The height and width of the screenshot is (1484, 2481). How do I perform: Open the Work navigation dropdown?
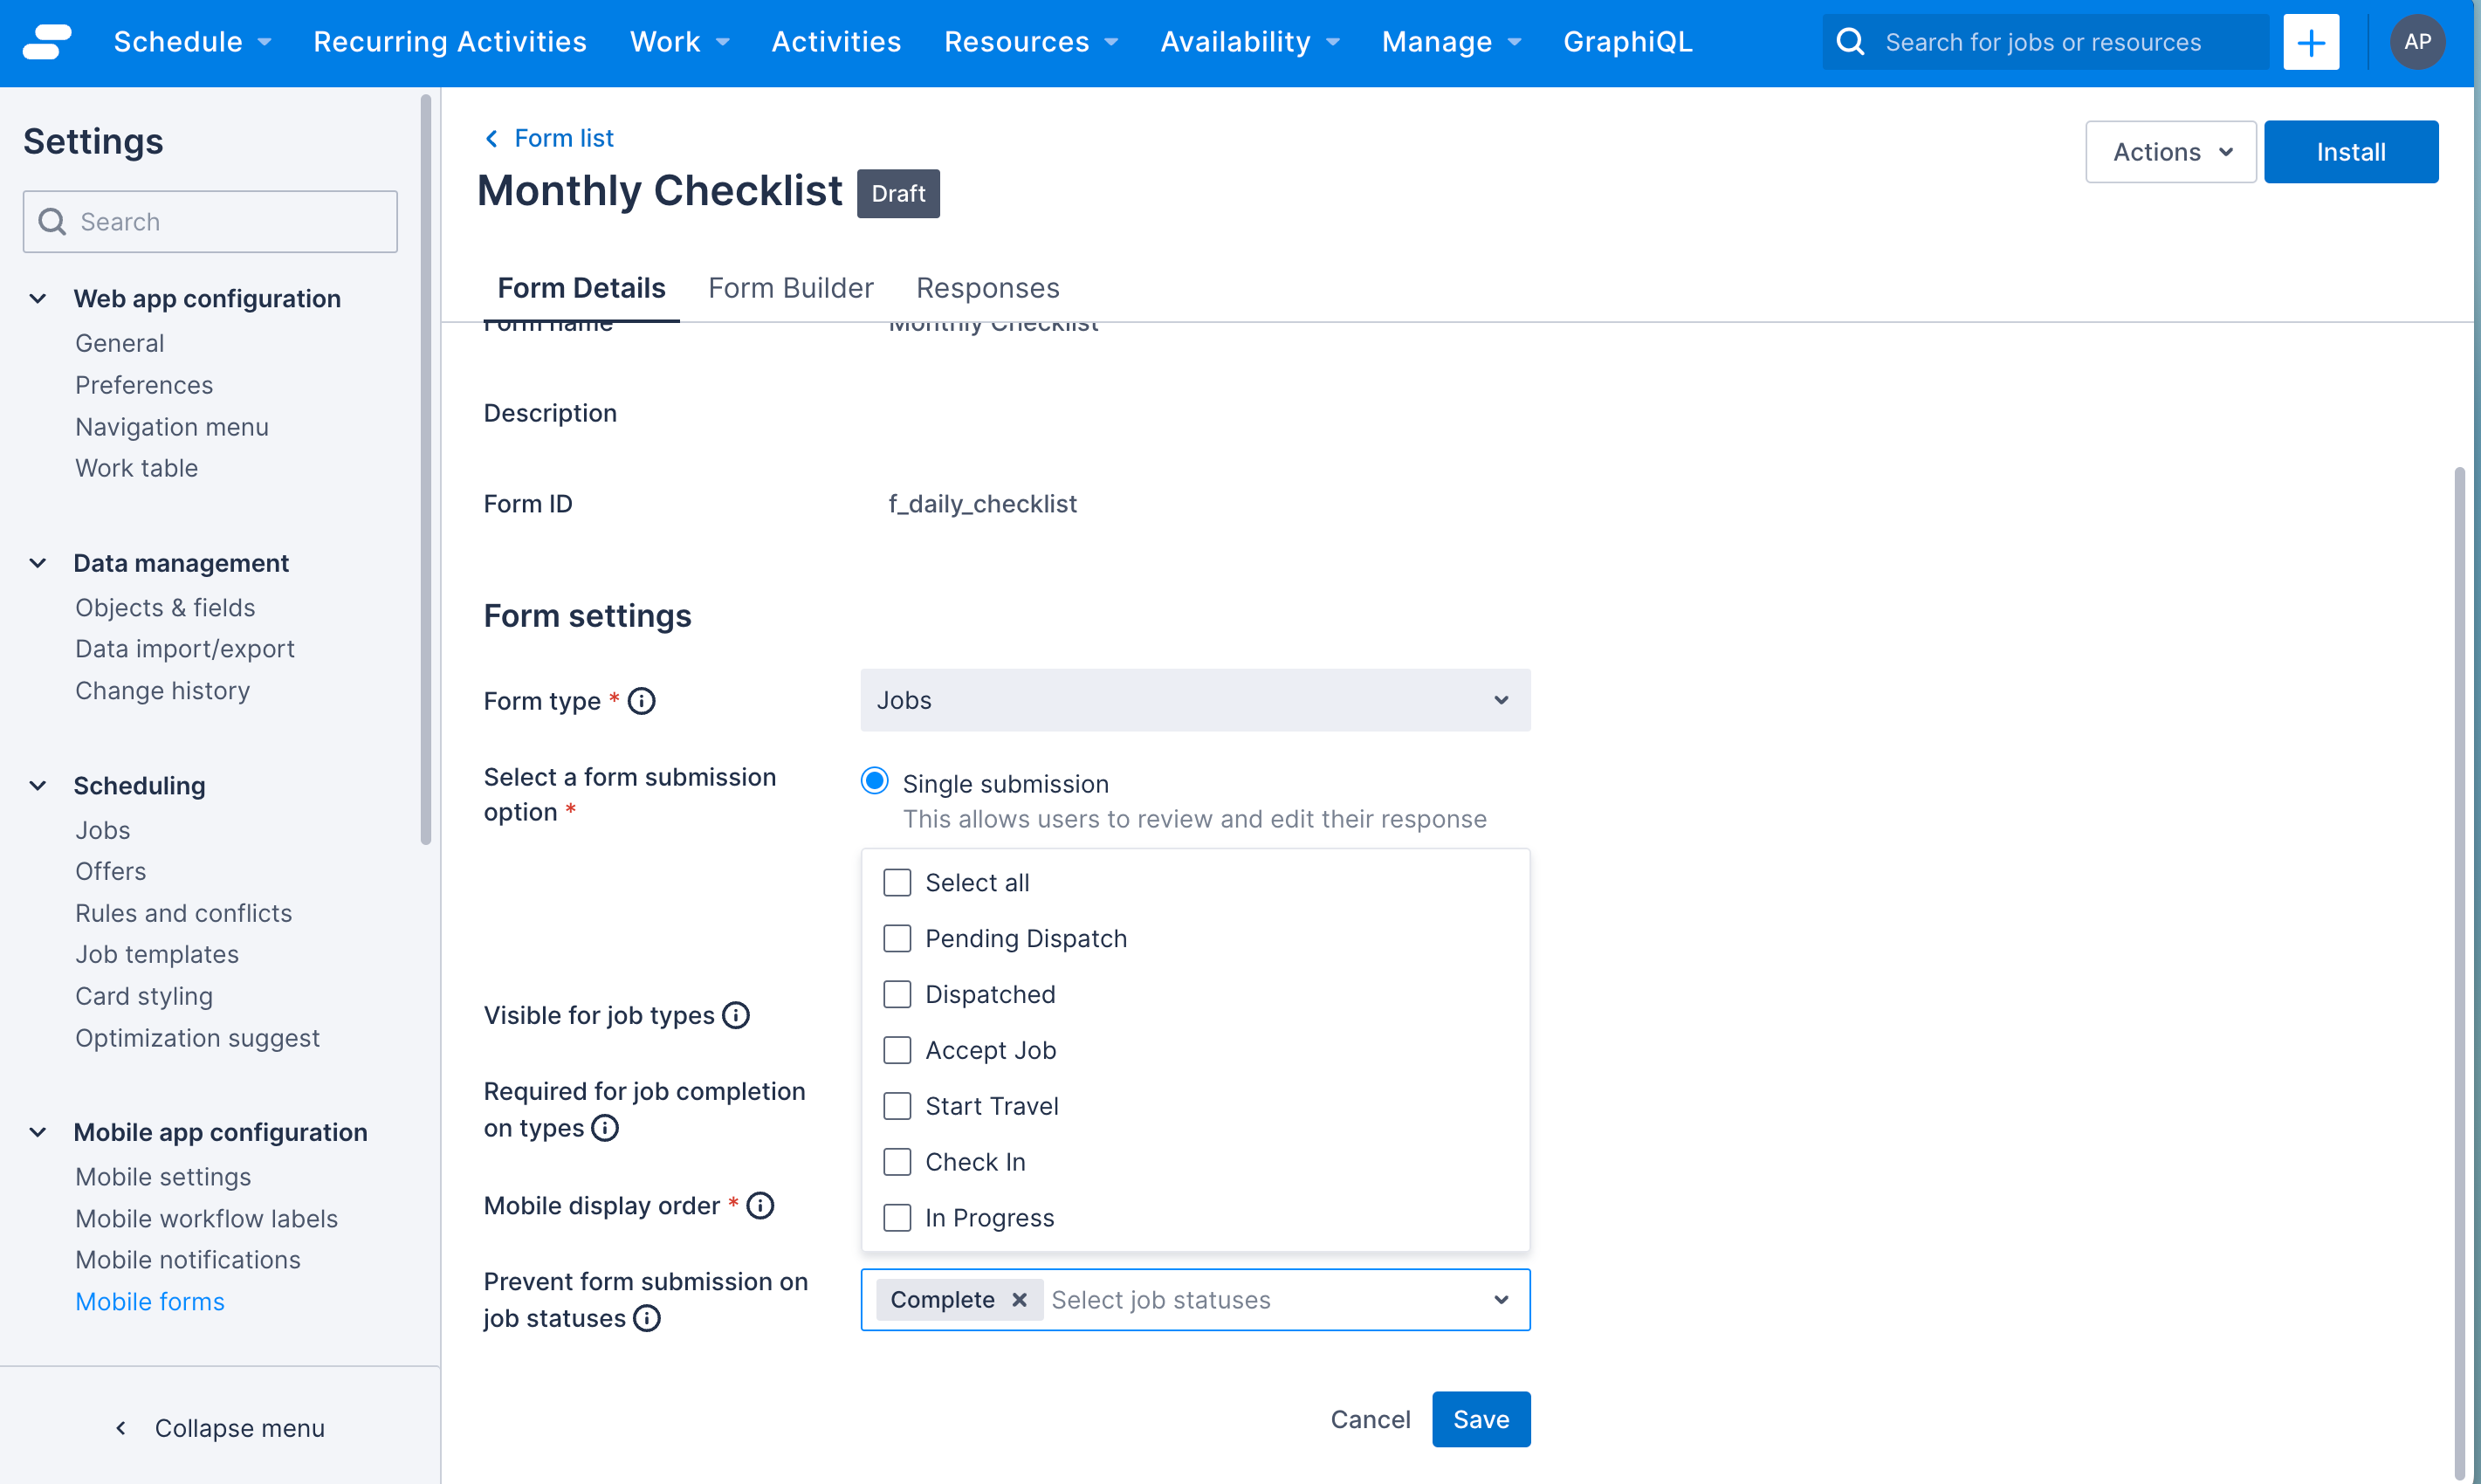click(x=679, y=42)
